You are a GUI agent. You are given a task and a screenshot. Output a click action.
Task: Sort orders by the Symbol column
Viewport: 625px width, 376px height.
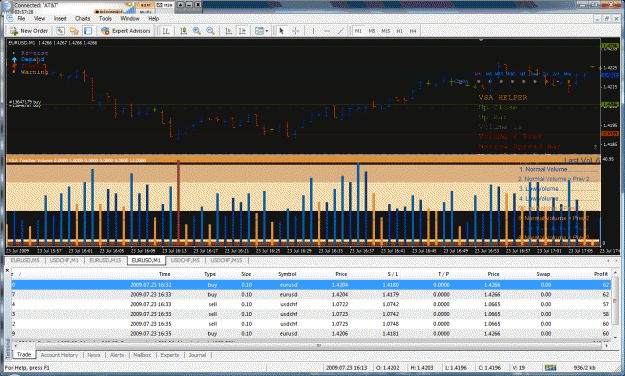[x=287, y=274]
